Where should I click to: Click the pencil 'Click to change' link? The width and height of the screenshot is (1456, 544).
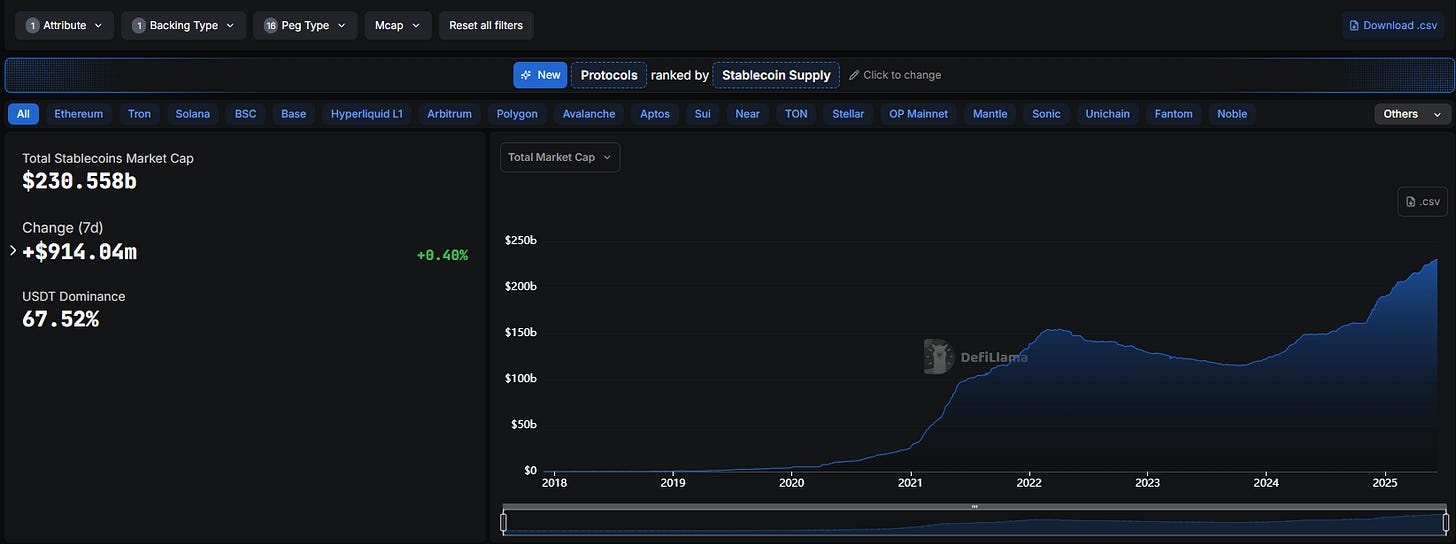click(894, 75)
